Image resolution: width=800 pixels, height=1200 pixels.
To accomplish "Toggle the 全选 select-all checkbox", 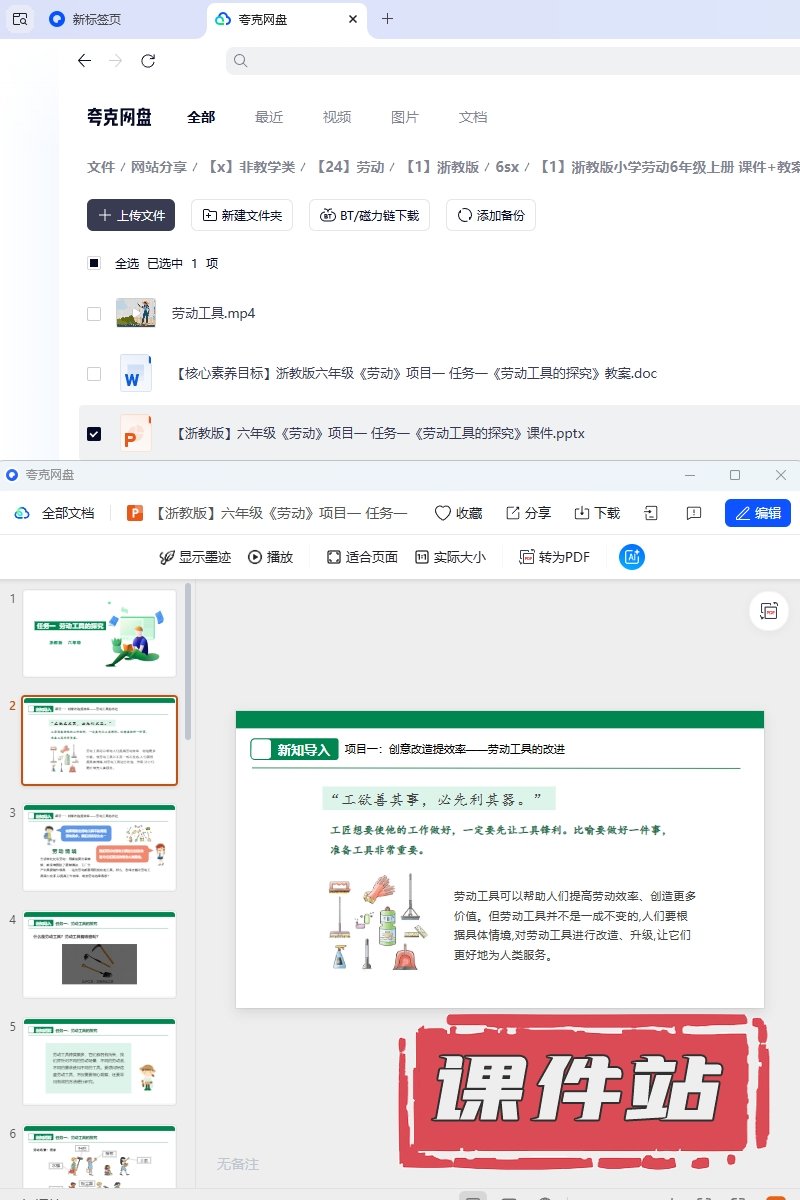I will coord(94,263).
